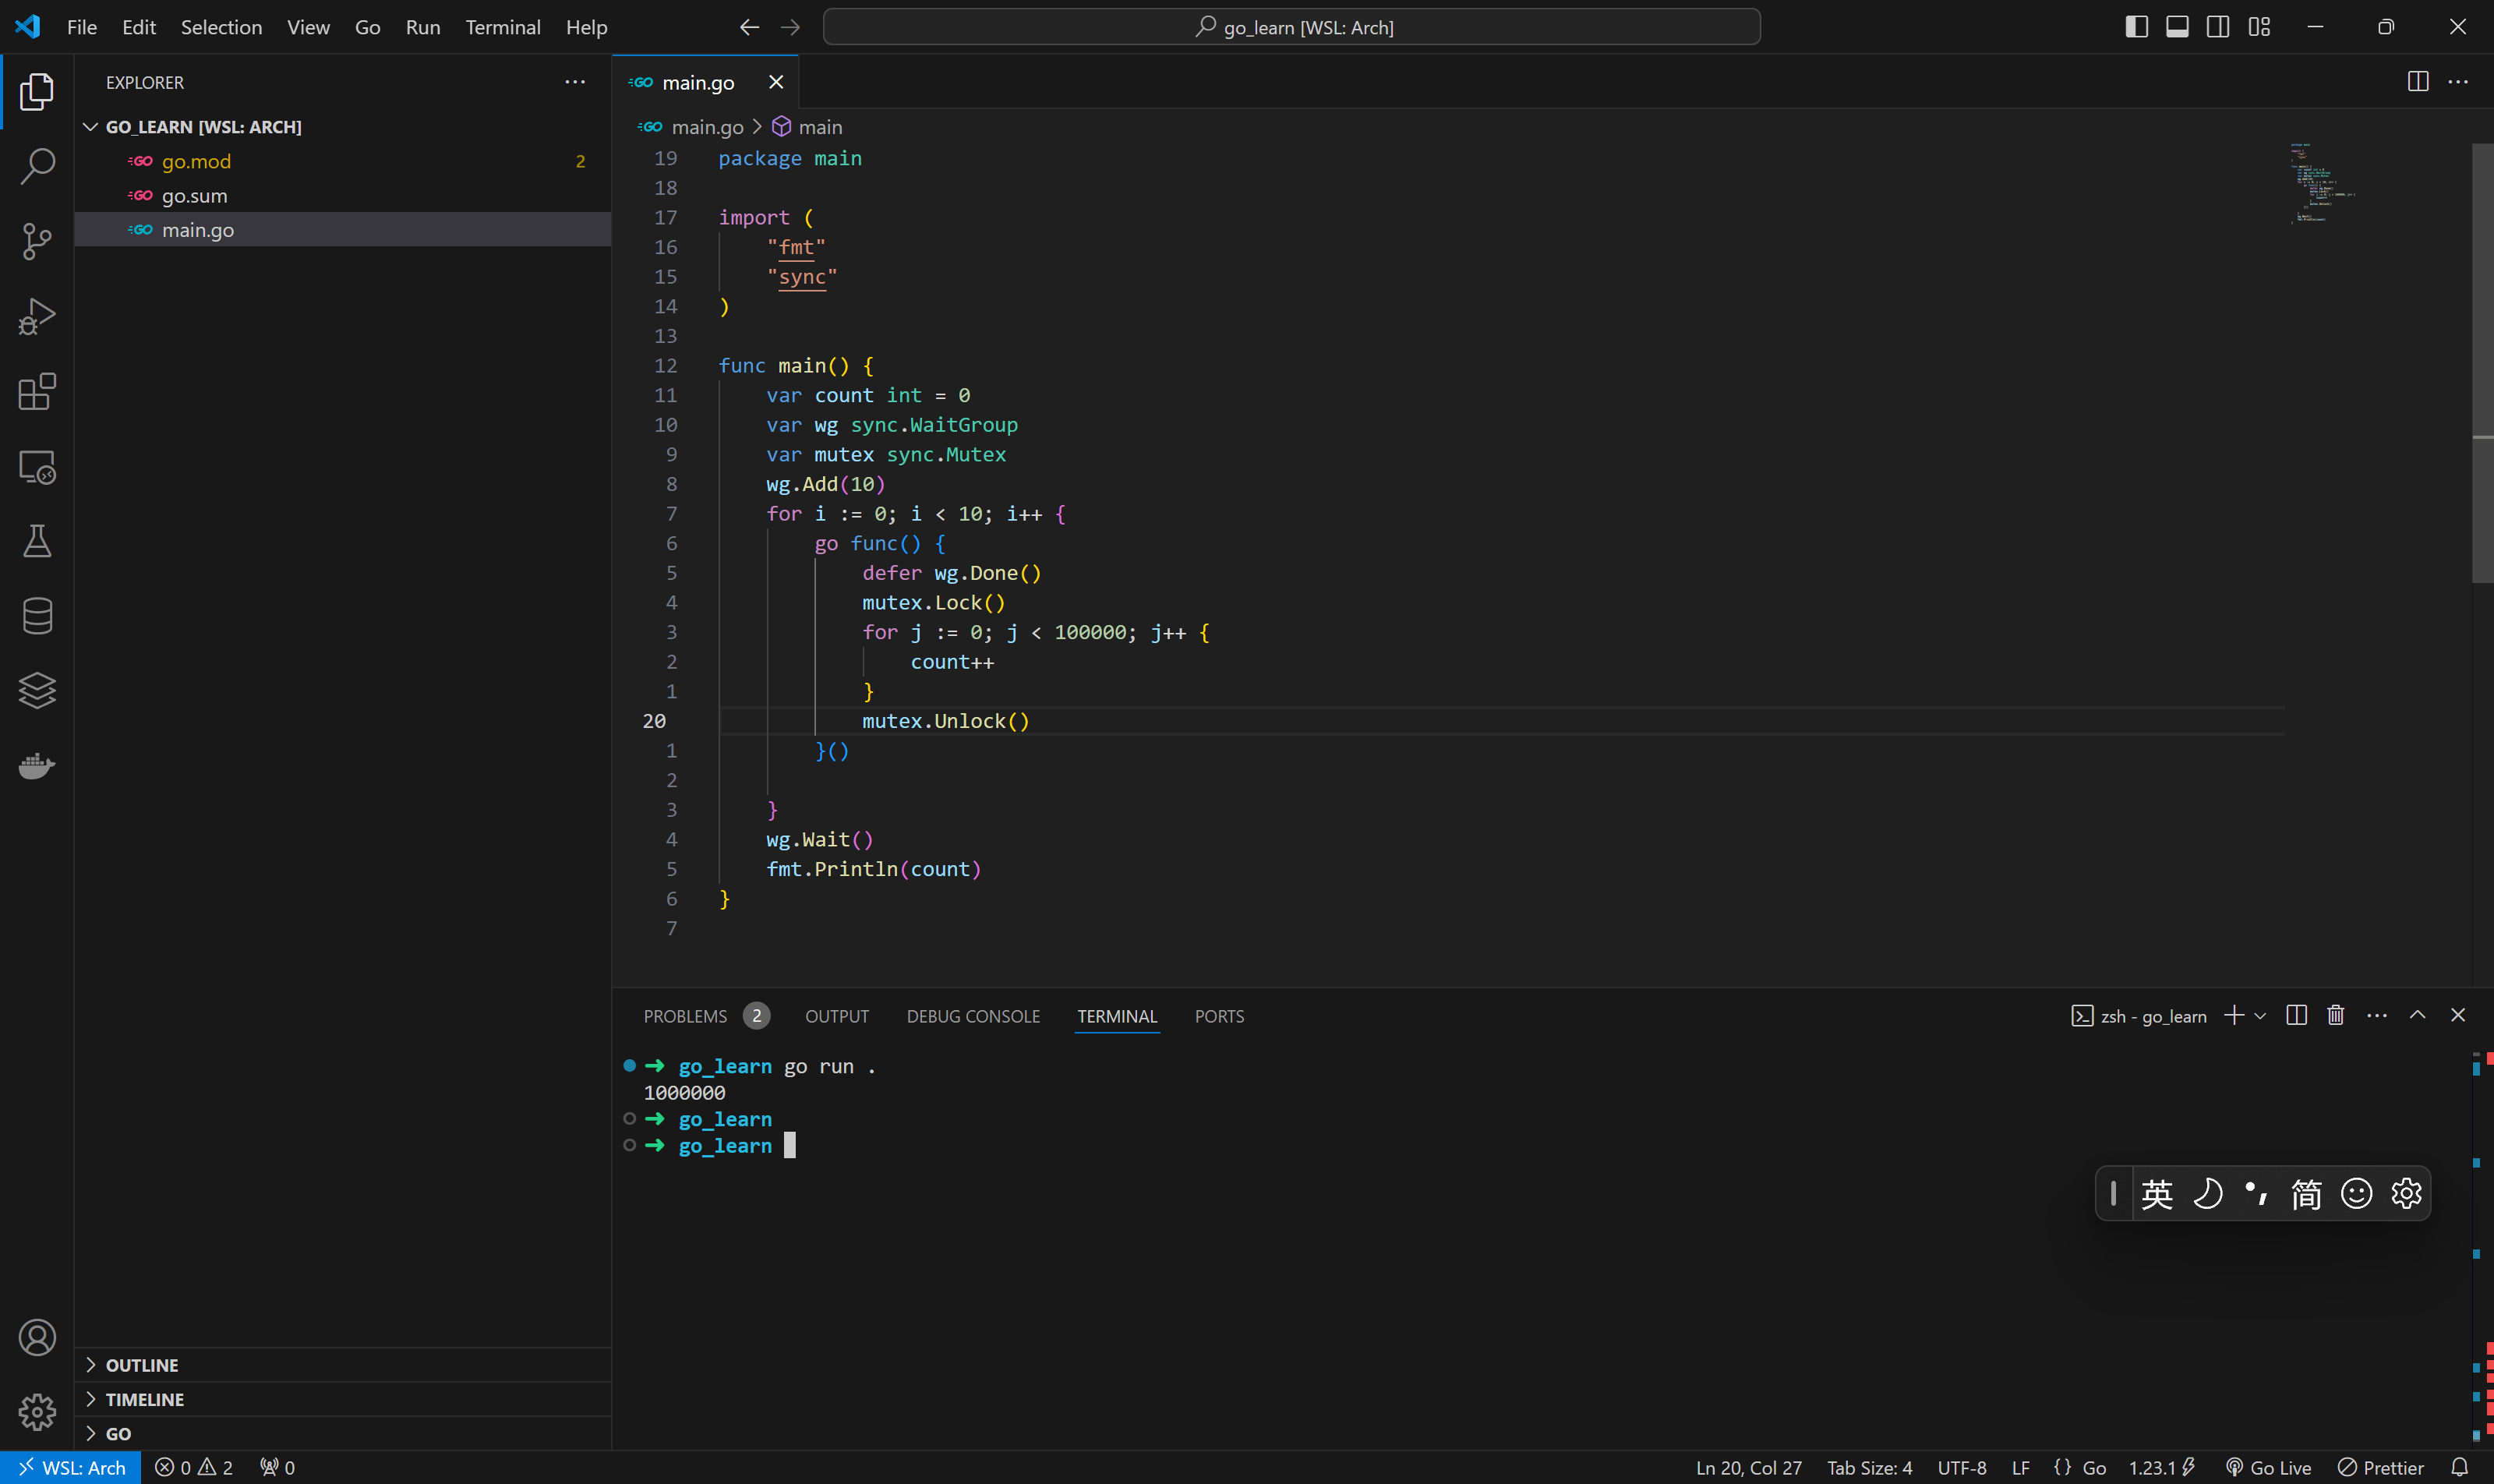Expand the OUTLINE section

coord(142,1365)
